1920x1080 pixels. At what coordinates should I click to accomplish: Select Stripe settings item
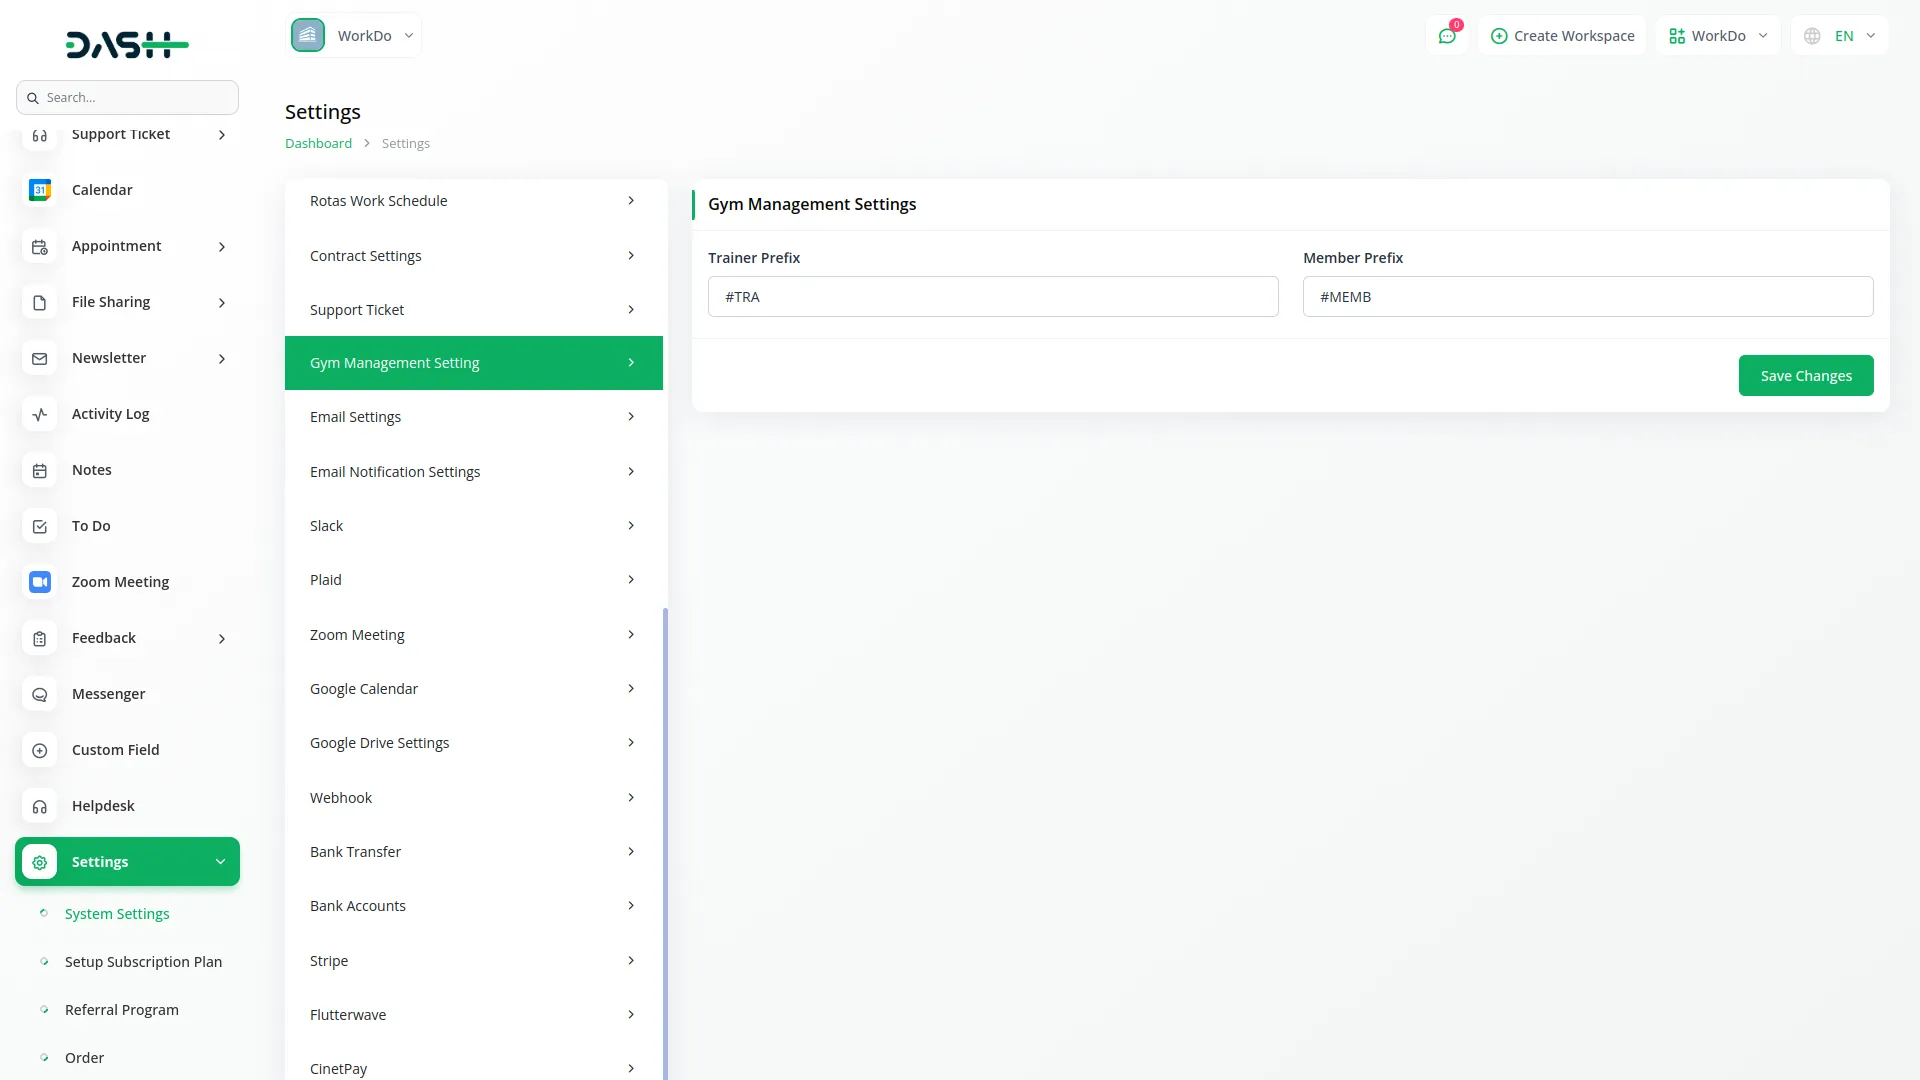473,961
